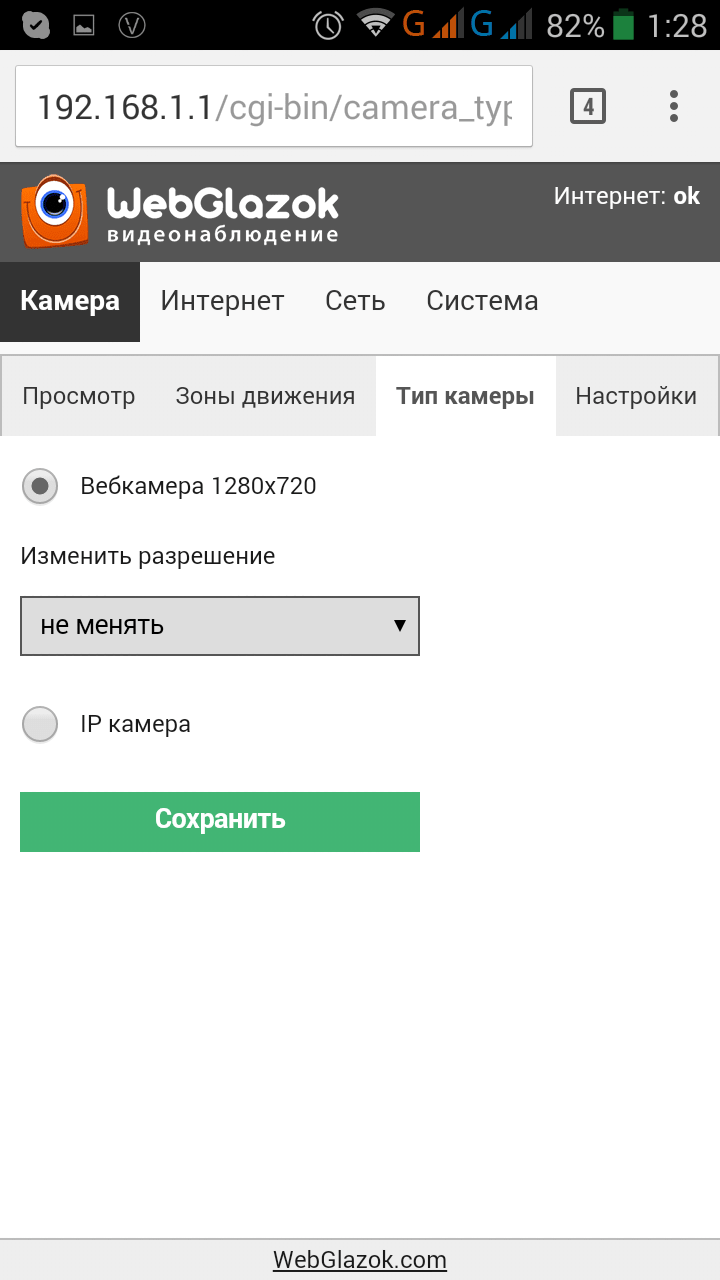
Task: Open the Зоны движения tab
Action: [x=266, y=396]
